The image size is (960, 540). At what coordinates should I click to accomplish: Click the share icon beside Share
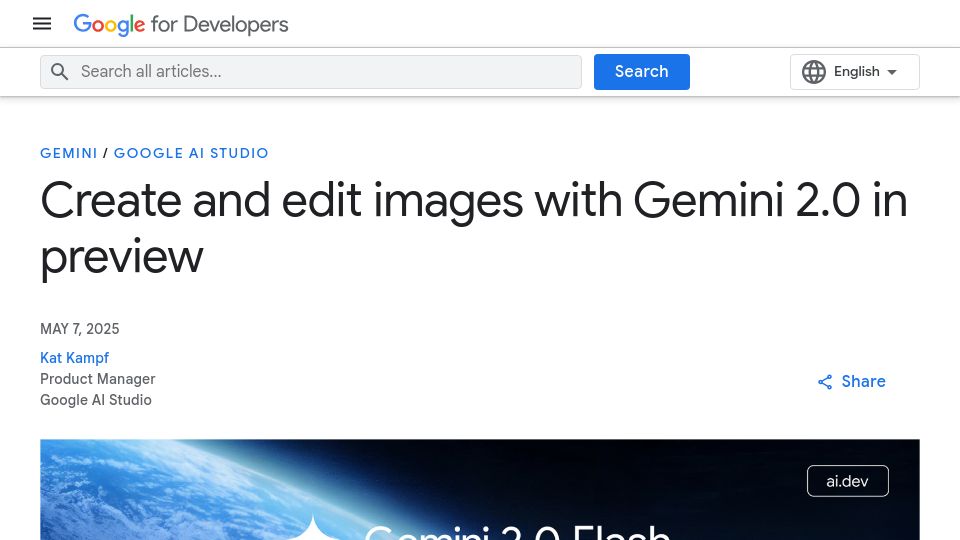click(x=825, y=382)
